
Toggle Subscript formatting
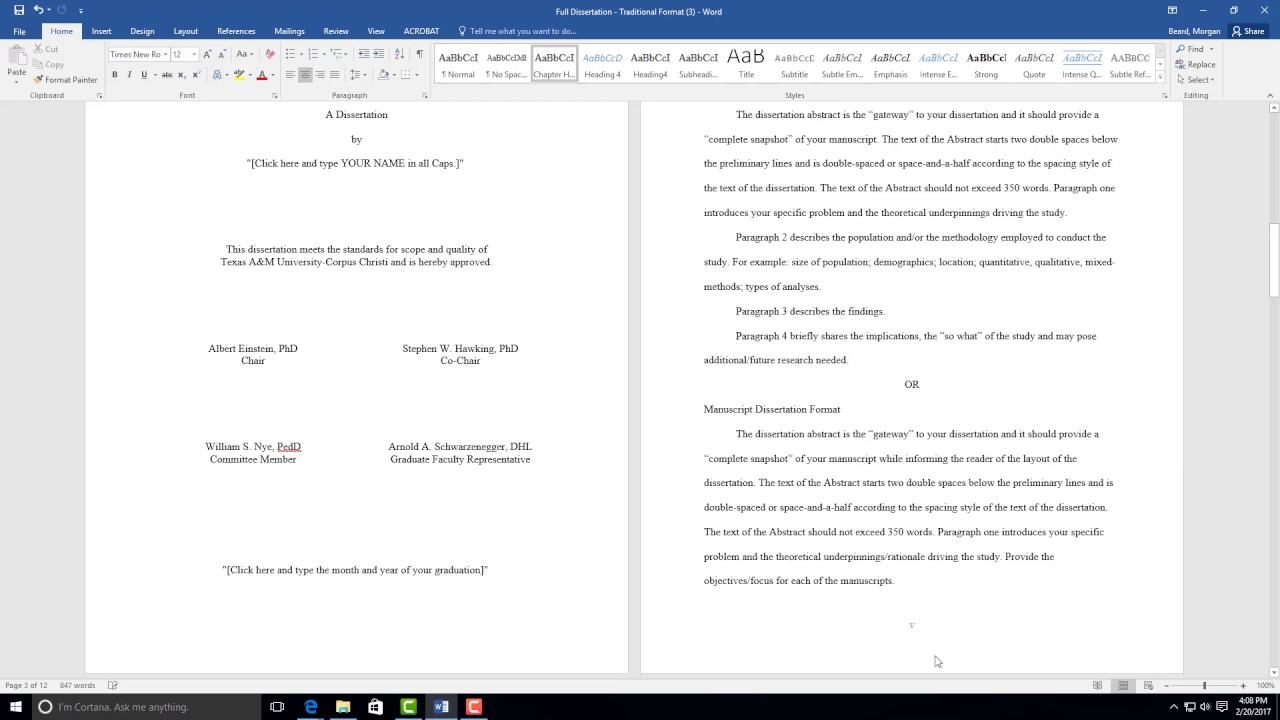181,75
